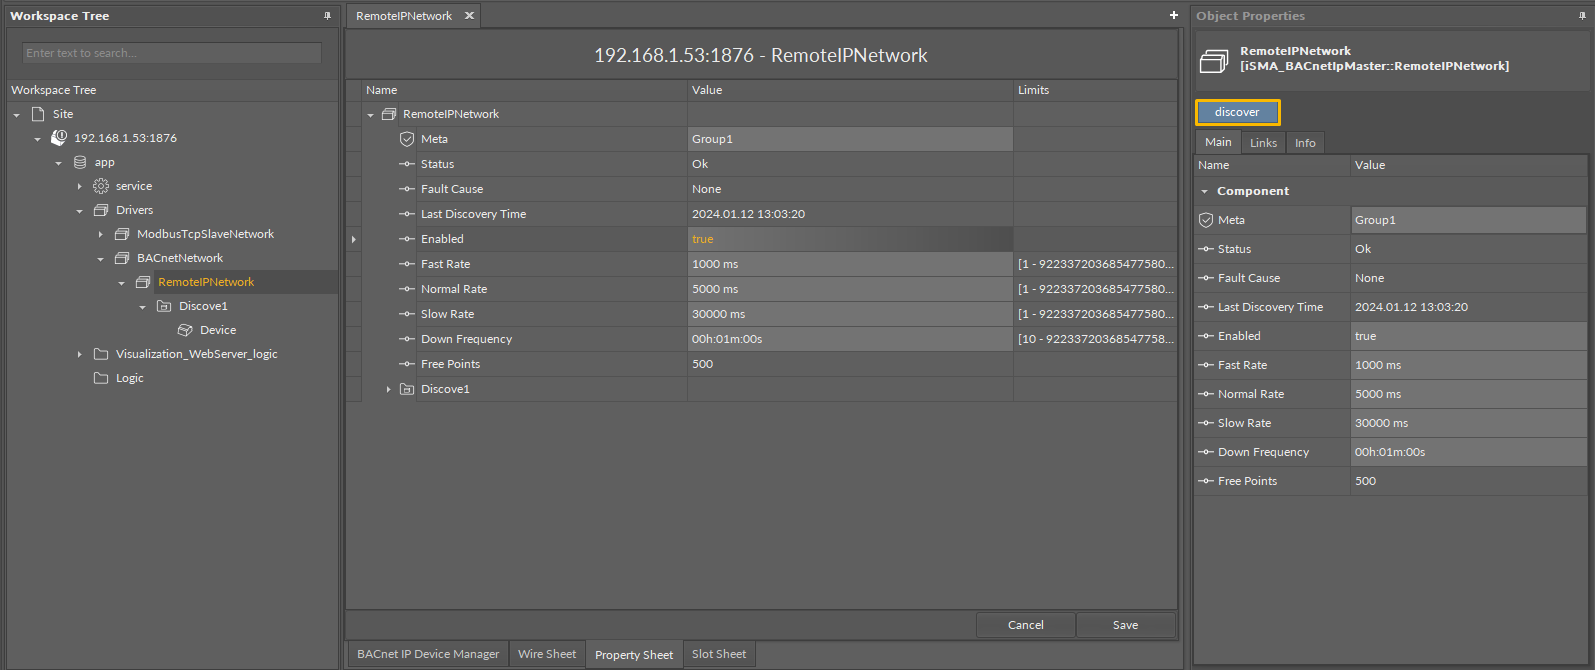
Task: Expand the Visualization_WebServer_logic node
Action: coord(80,354)
